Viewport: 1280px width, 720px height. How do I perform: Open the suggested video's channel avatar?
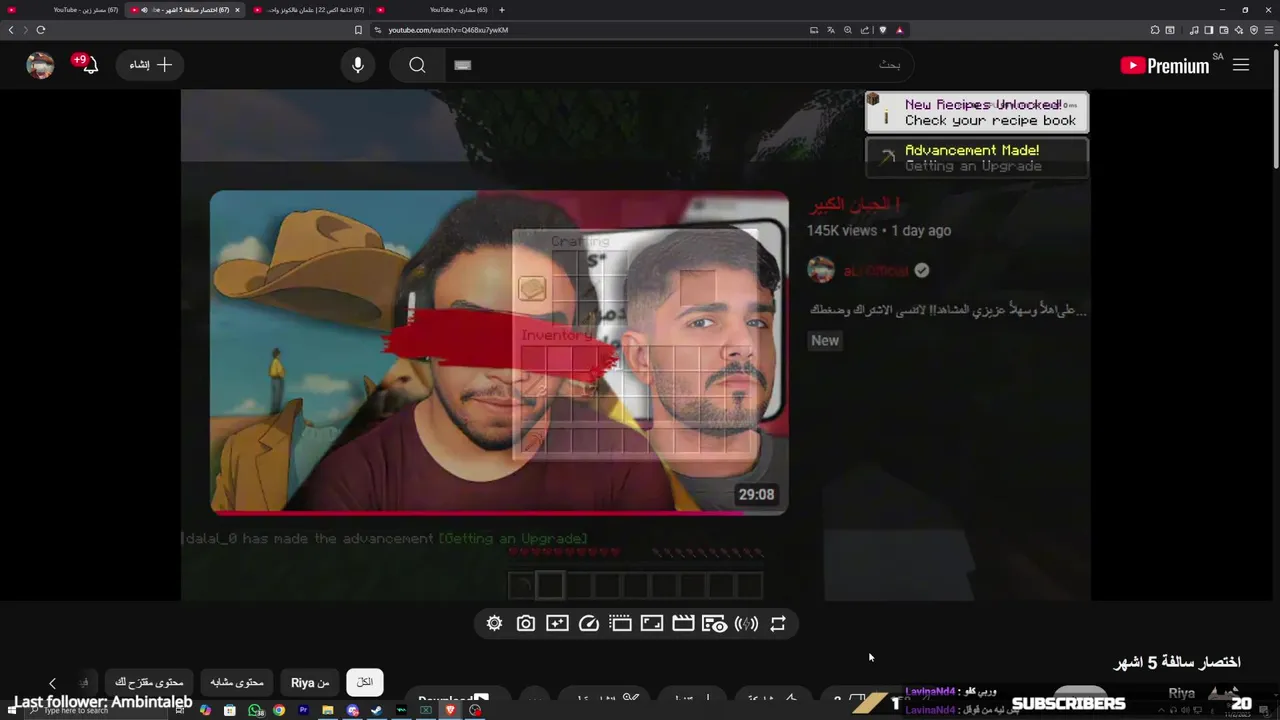(821, 270)
